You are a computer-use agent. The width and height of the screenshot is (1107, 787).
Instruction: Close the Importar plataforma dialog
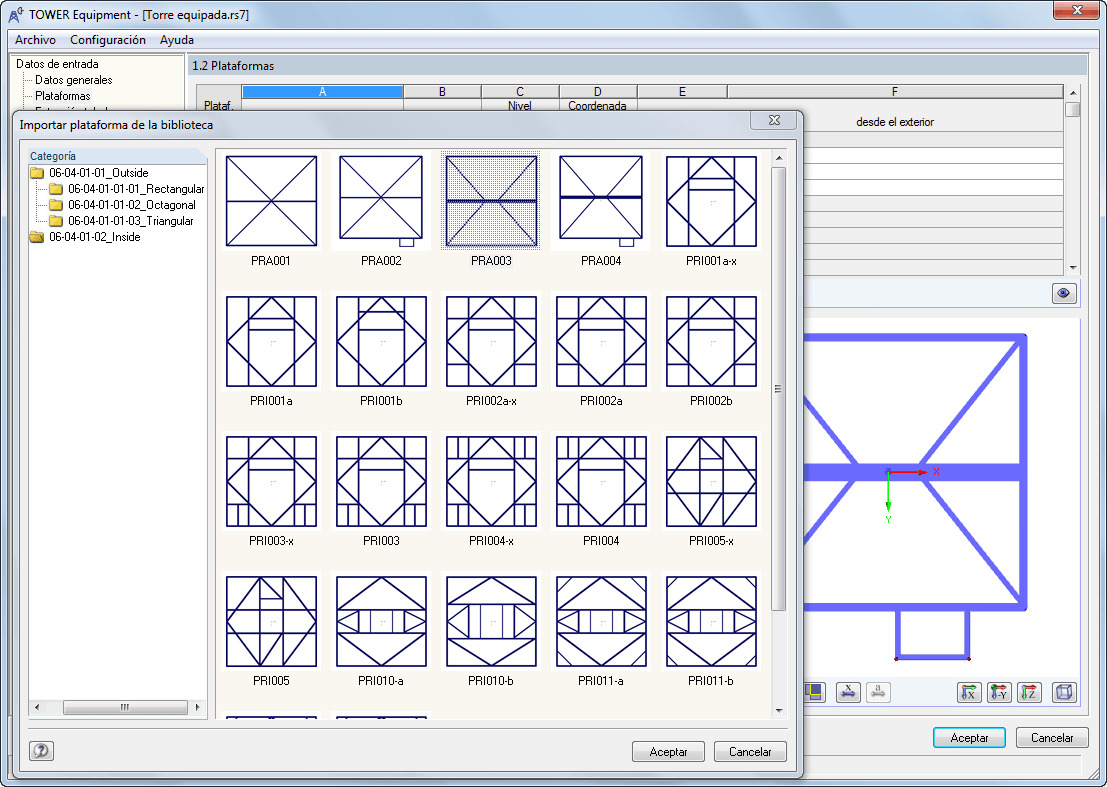pyautogui.click(x=774, y=120)
